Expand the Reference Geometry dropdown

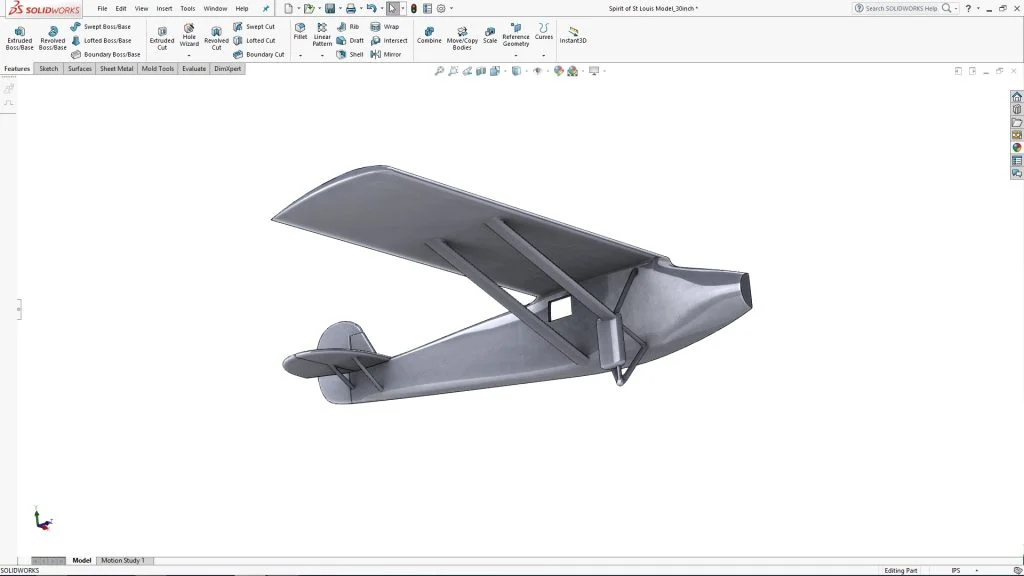click(x=516, y=56)
